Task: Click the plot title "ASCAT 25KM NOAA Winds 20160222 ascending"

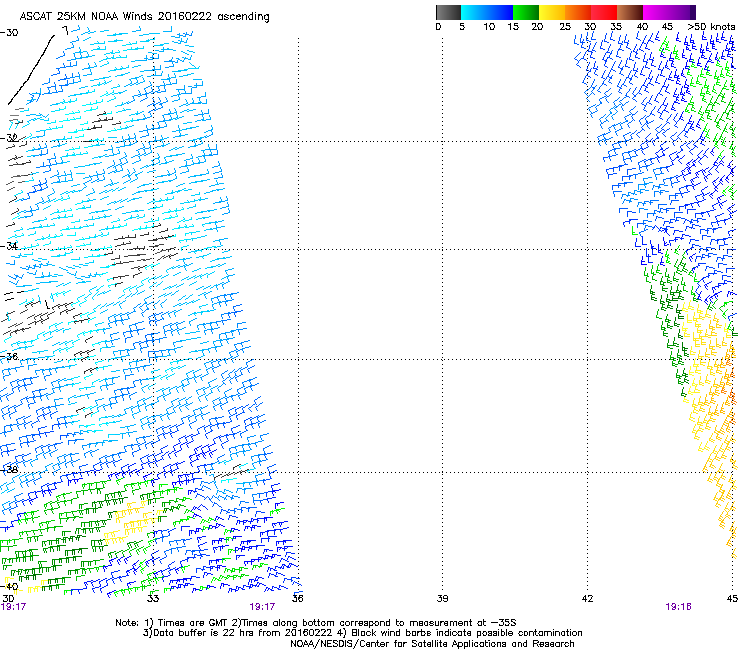Action: [x=144, y=17]
